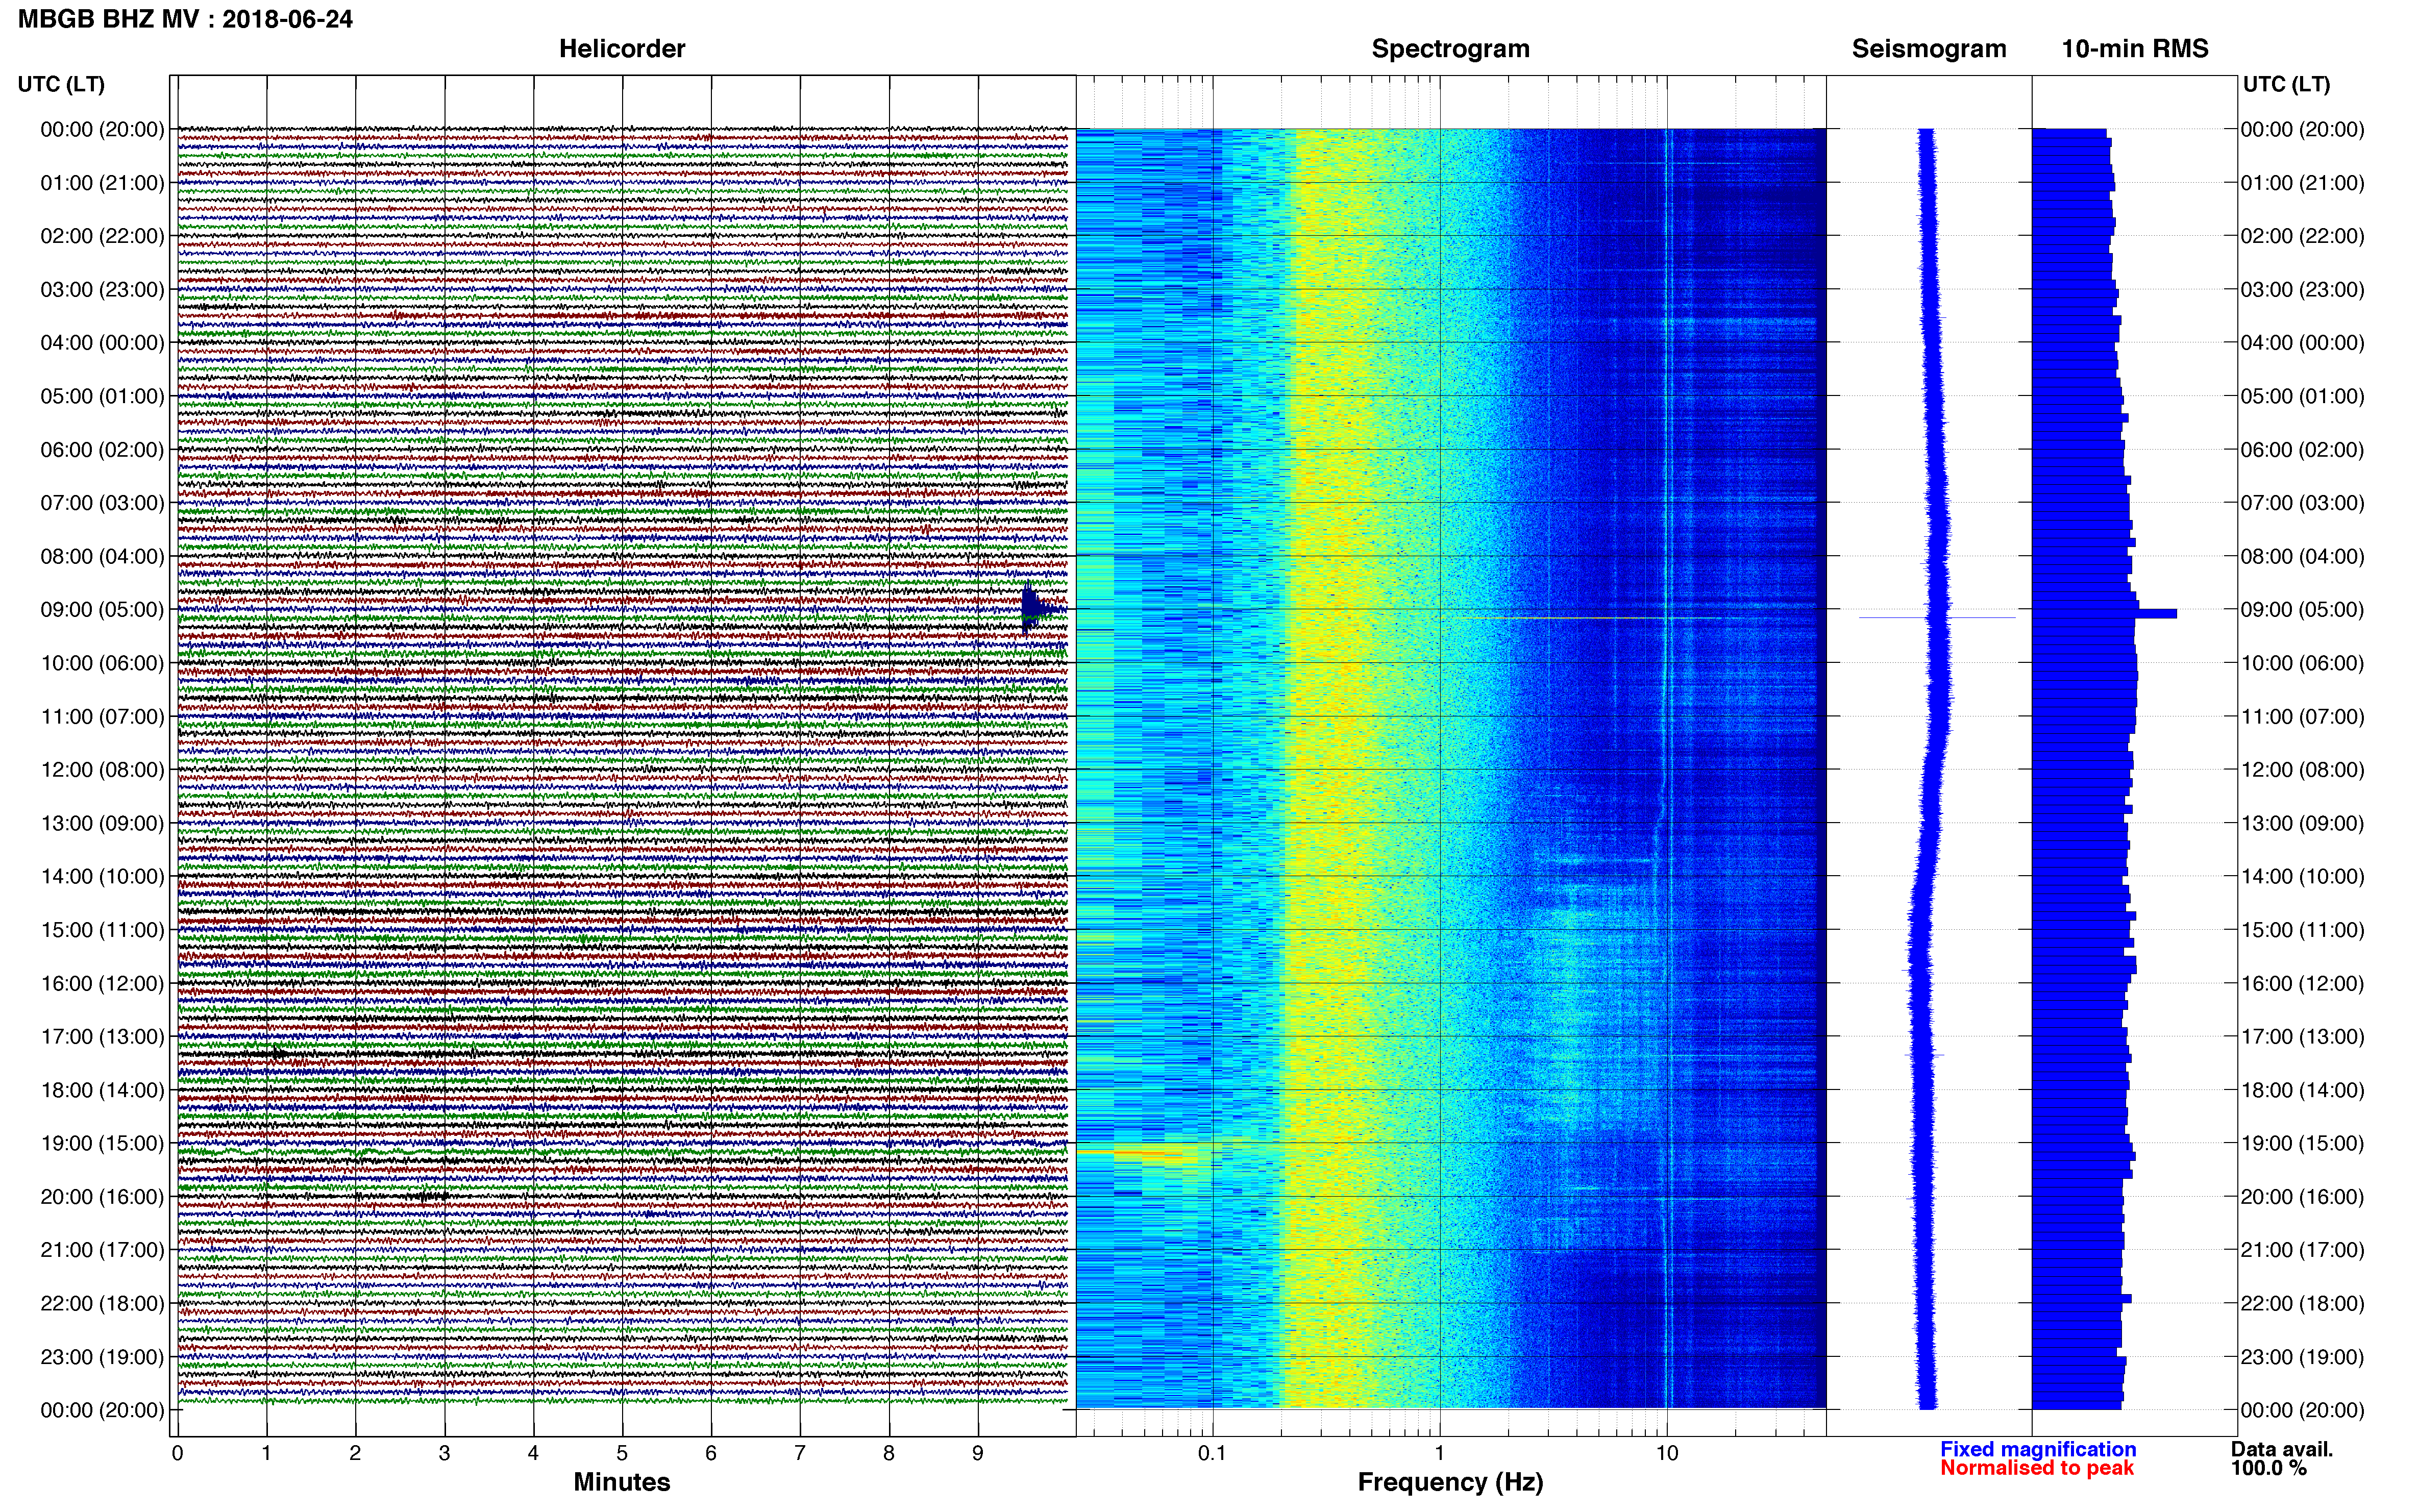Click the right-axis 04:00 (00:00) time label
Screen dimensions: 2419x1512
(2302, 343)
